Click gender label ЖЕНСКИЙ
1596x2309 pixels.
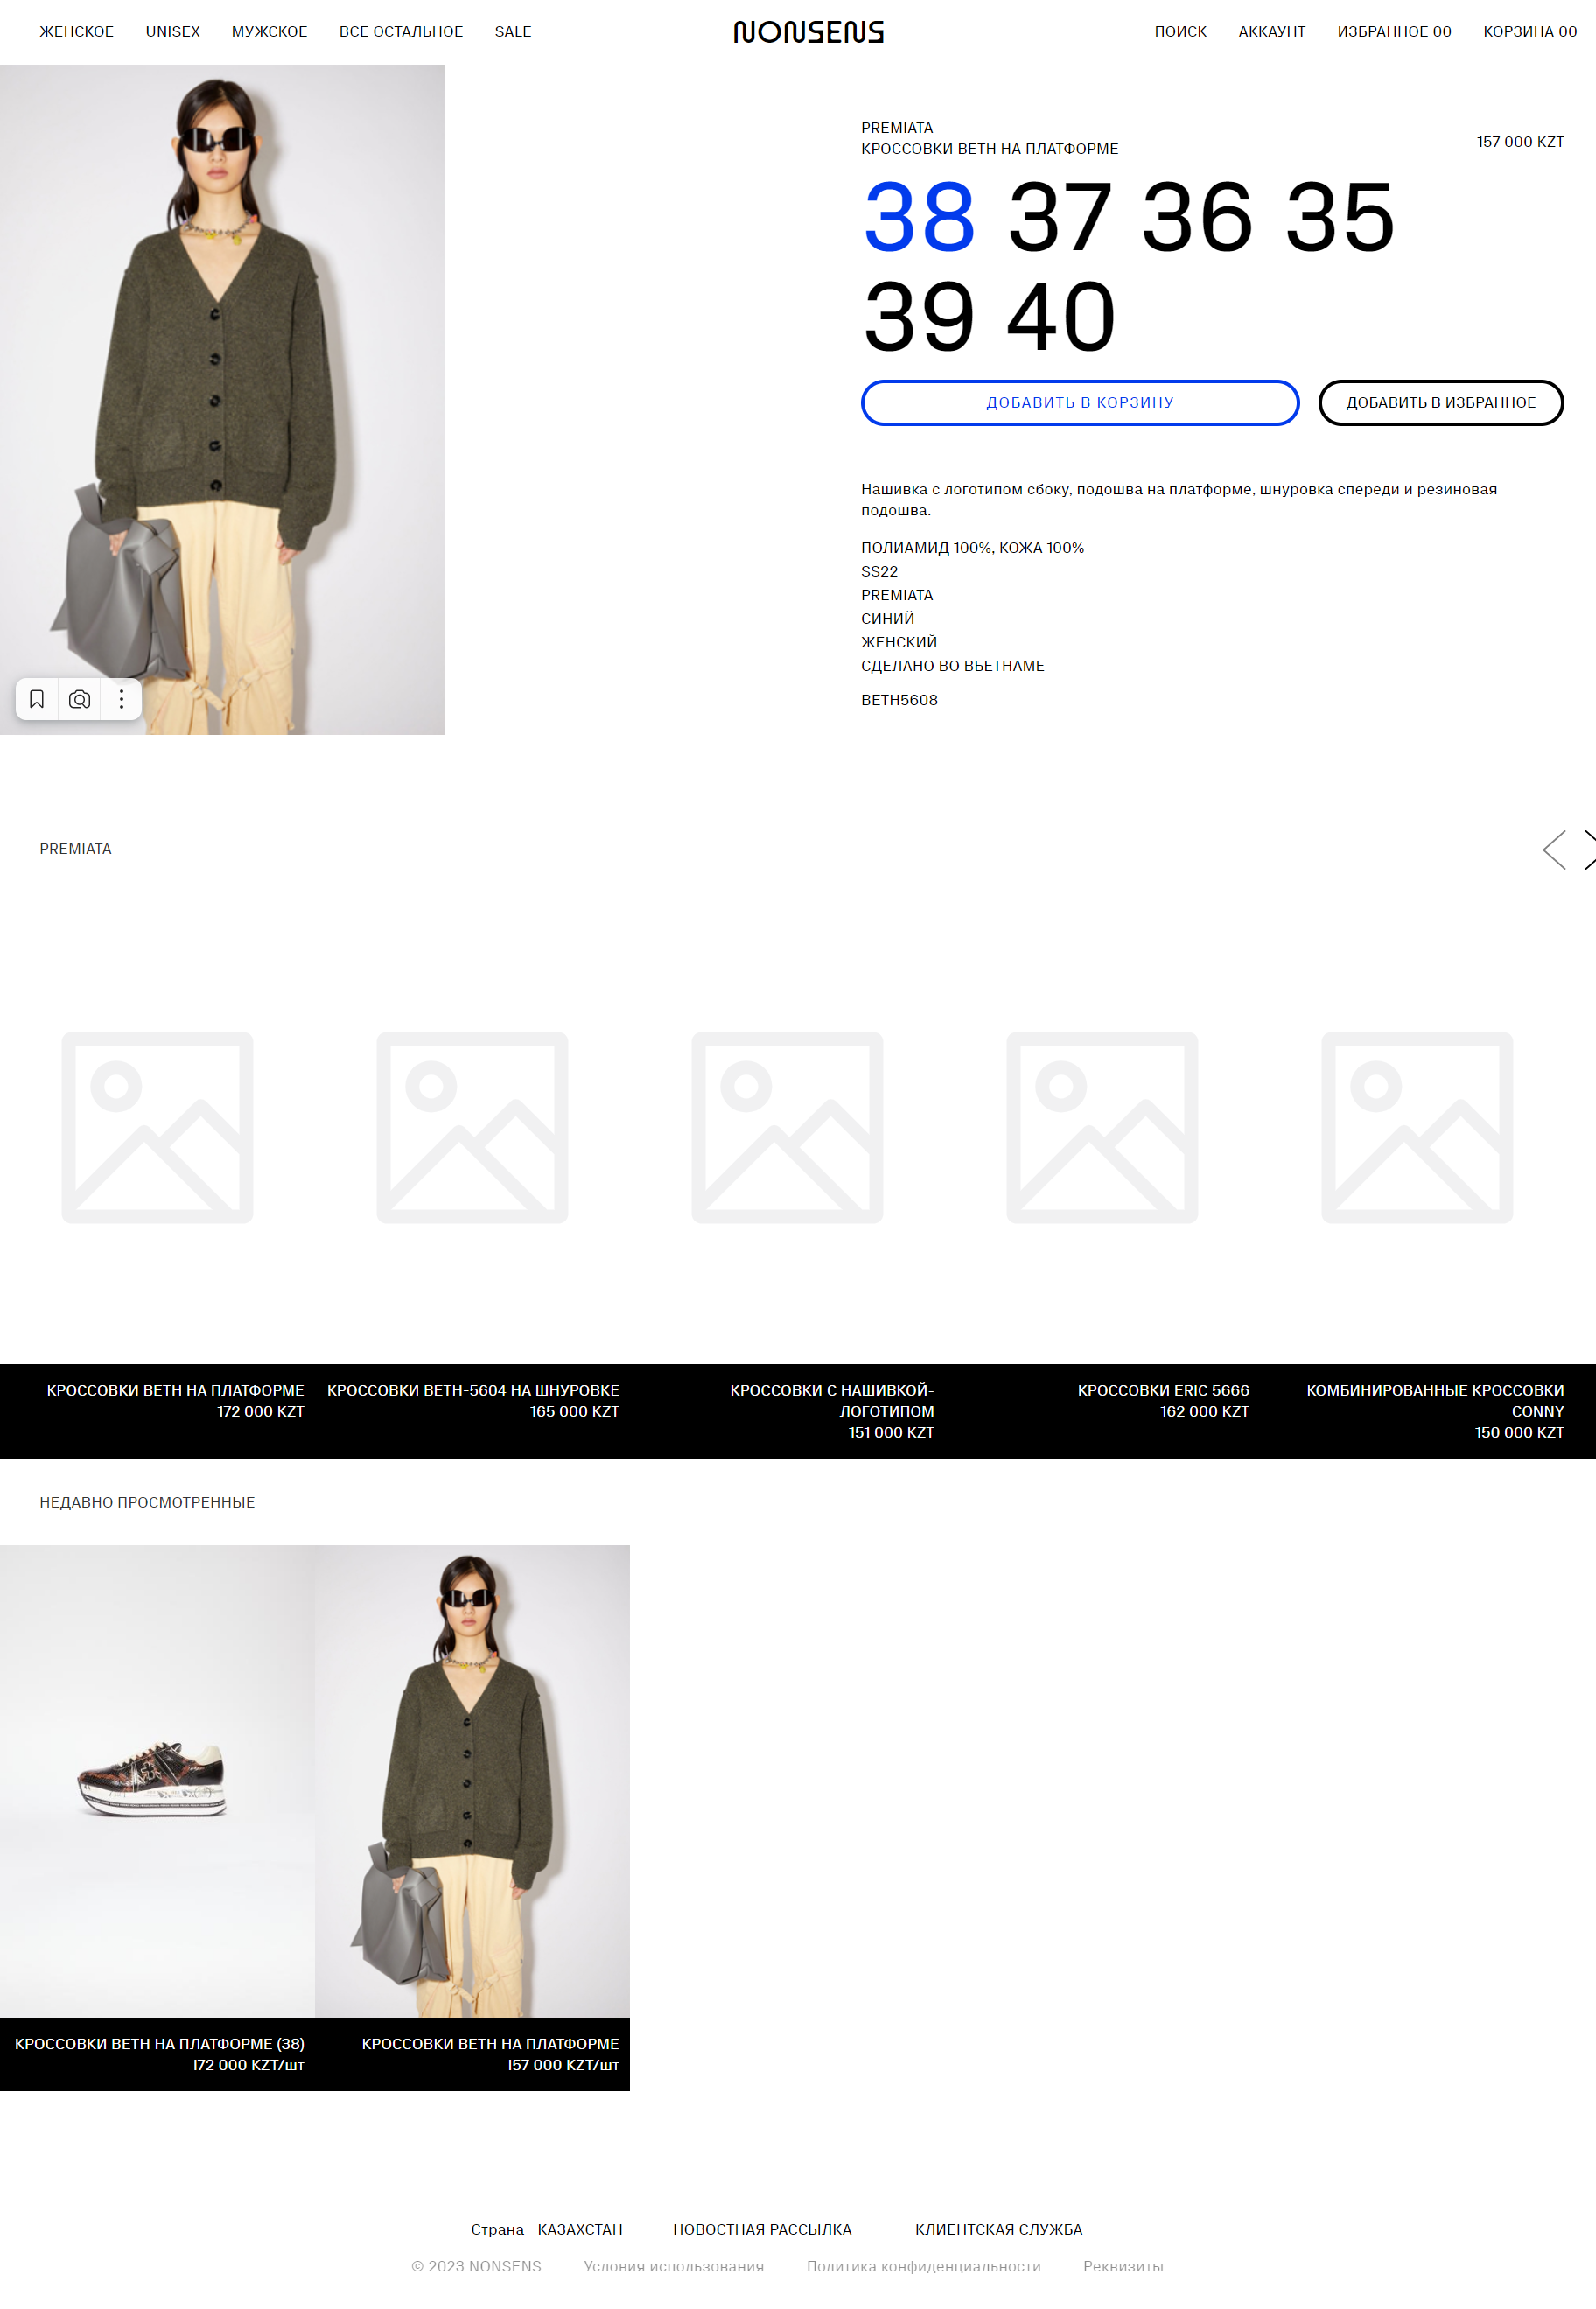pos(898,642)
